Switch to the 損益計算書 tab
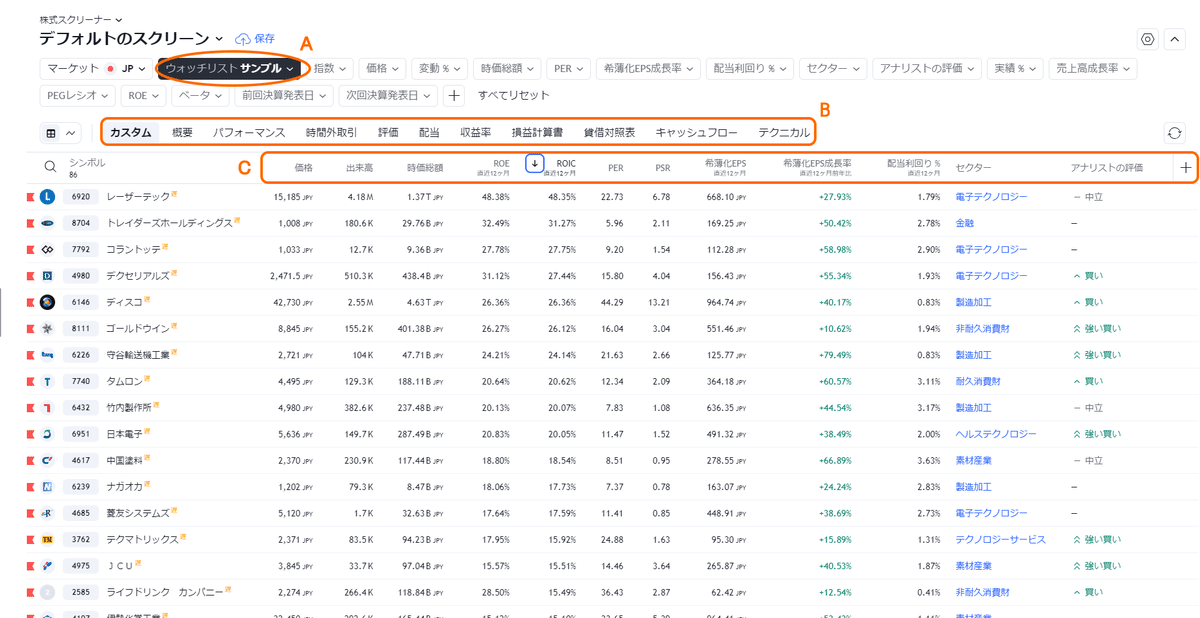The height and width of the screenshot is (618, 1200). click(x=537, y=133)
